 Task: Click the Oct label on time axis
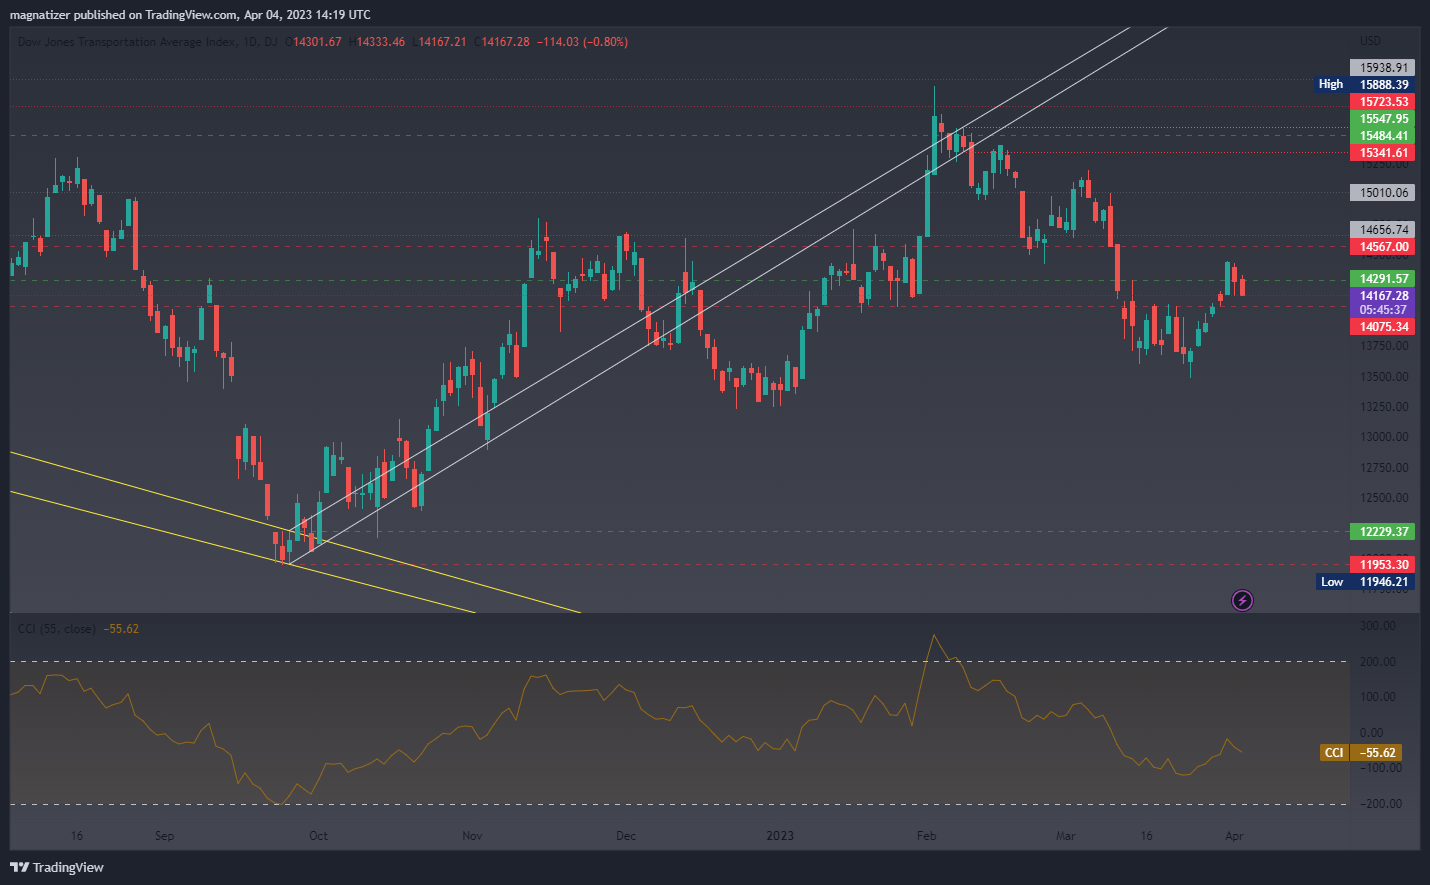318,836
